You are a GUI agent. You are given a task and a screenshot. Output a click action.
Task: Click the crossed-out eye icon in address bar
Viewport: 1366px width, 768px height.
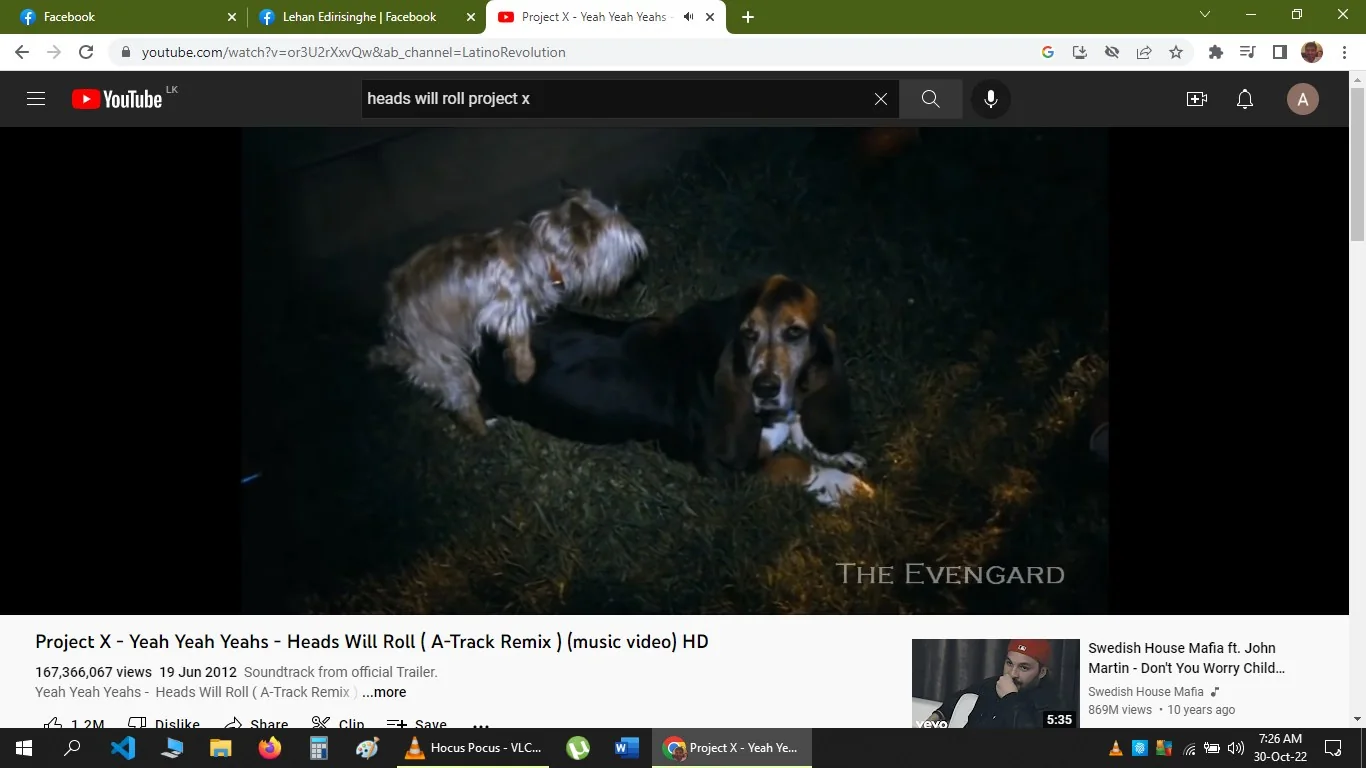pos(1112,52)
